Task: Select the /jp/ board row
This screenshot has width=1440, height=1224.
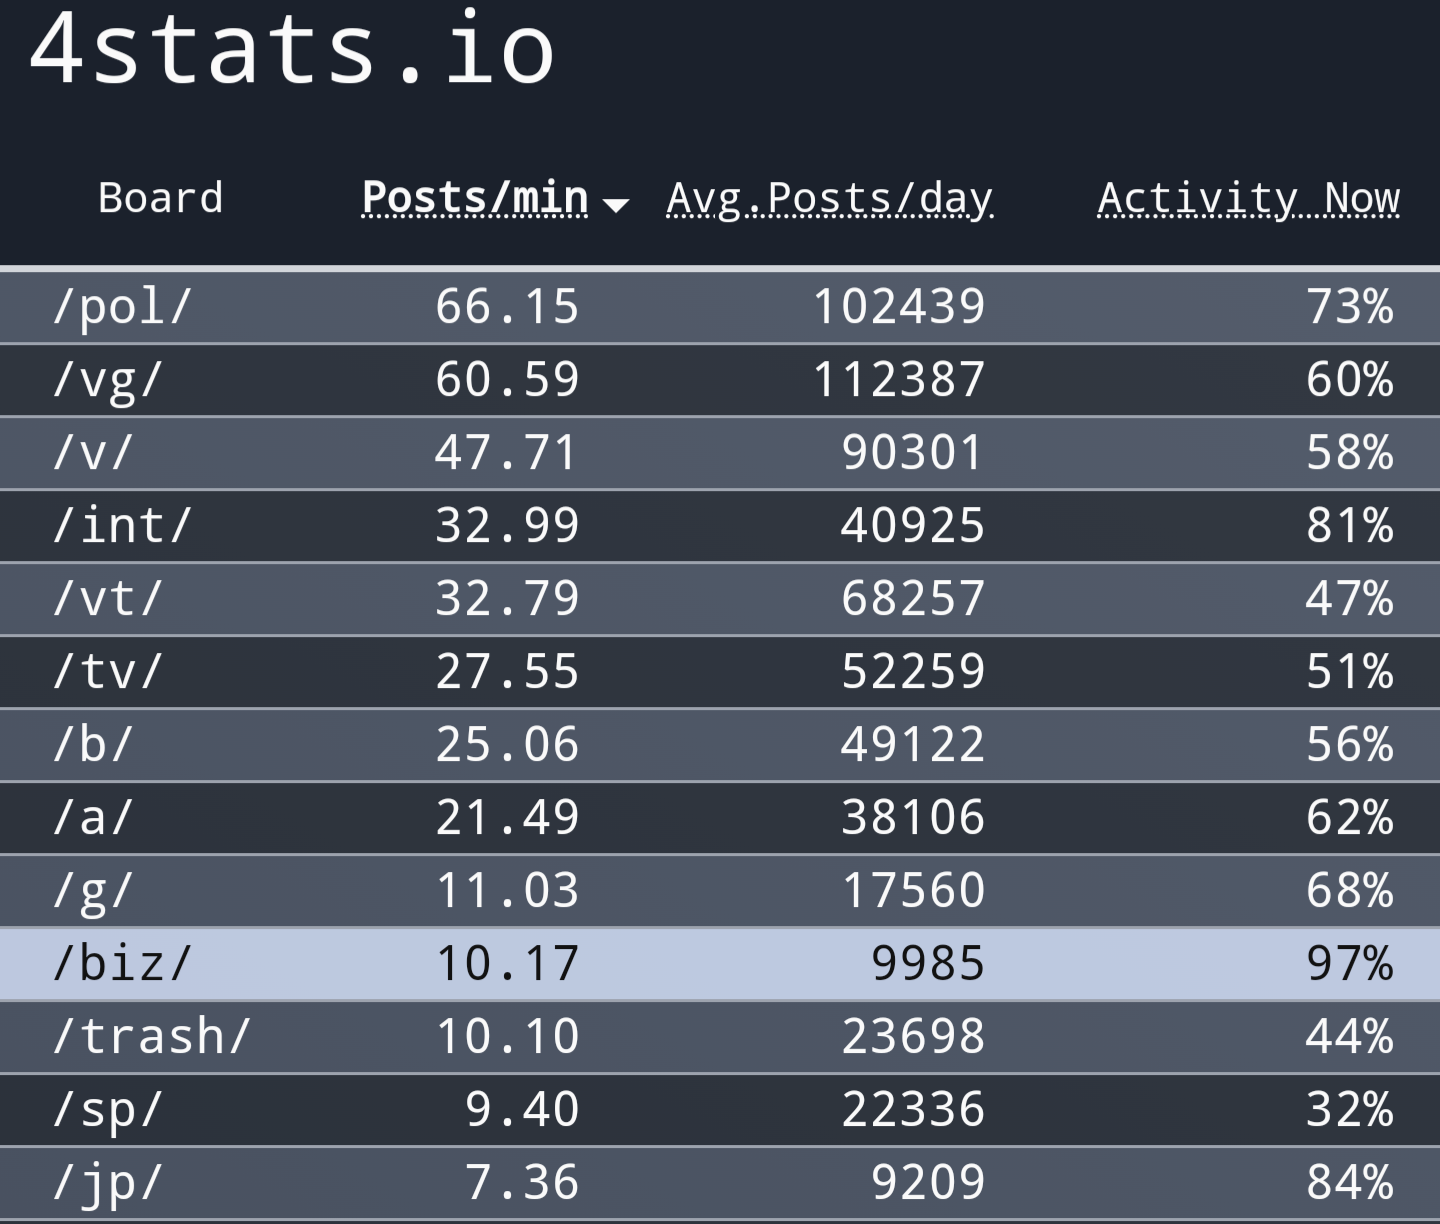Action: point(720,1183)
